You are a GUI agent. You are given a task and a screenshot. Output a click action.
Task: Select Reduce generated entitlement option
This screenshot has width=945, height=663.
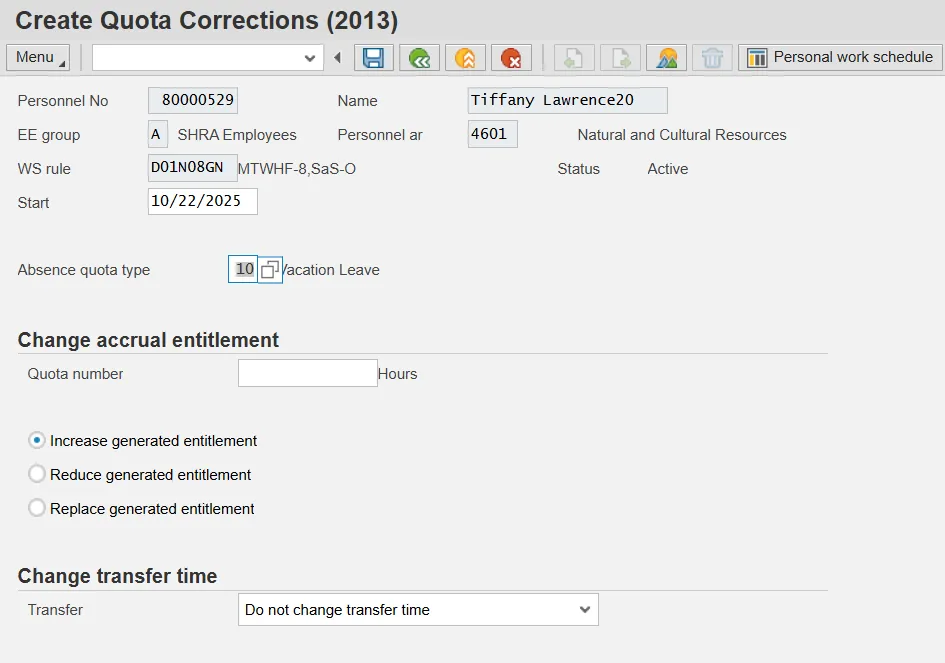tap(37, 475)
